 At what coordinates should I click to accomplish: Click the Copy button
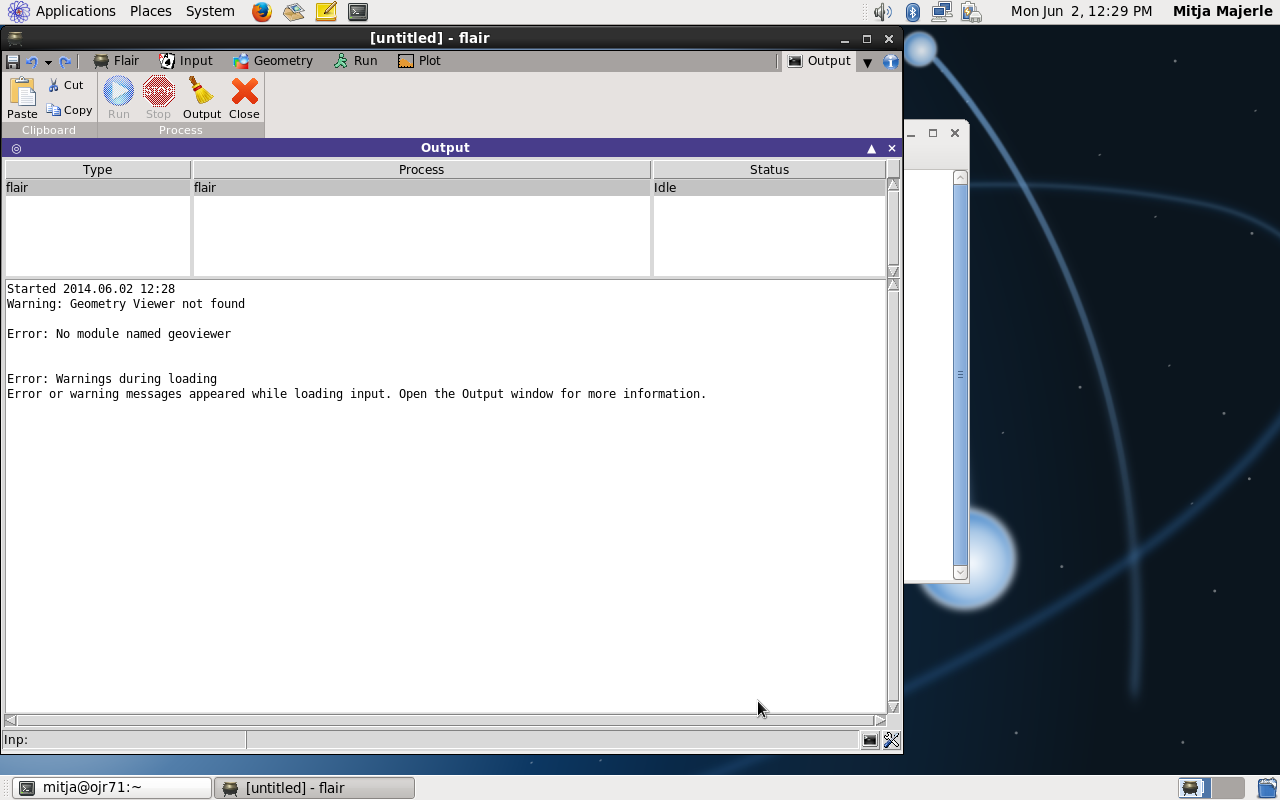tap(69, 110)
